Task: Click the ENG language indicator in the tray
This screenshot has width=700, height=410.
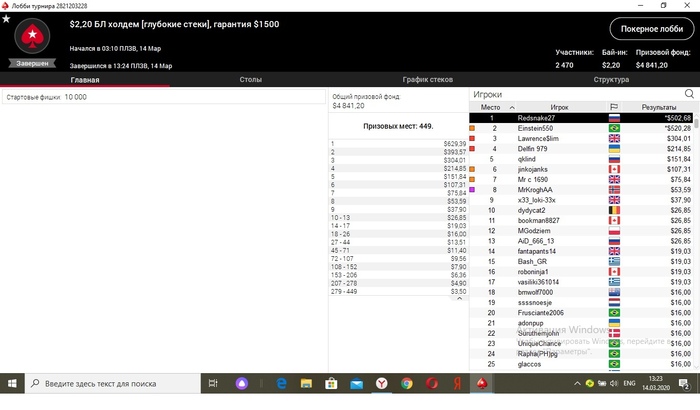Action: (x=629, y=384)
